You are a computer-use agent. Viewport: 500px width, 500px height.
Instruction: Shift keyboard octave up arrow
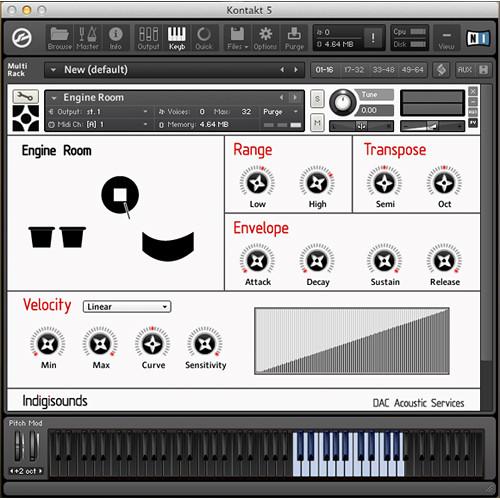40,471
